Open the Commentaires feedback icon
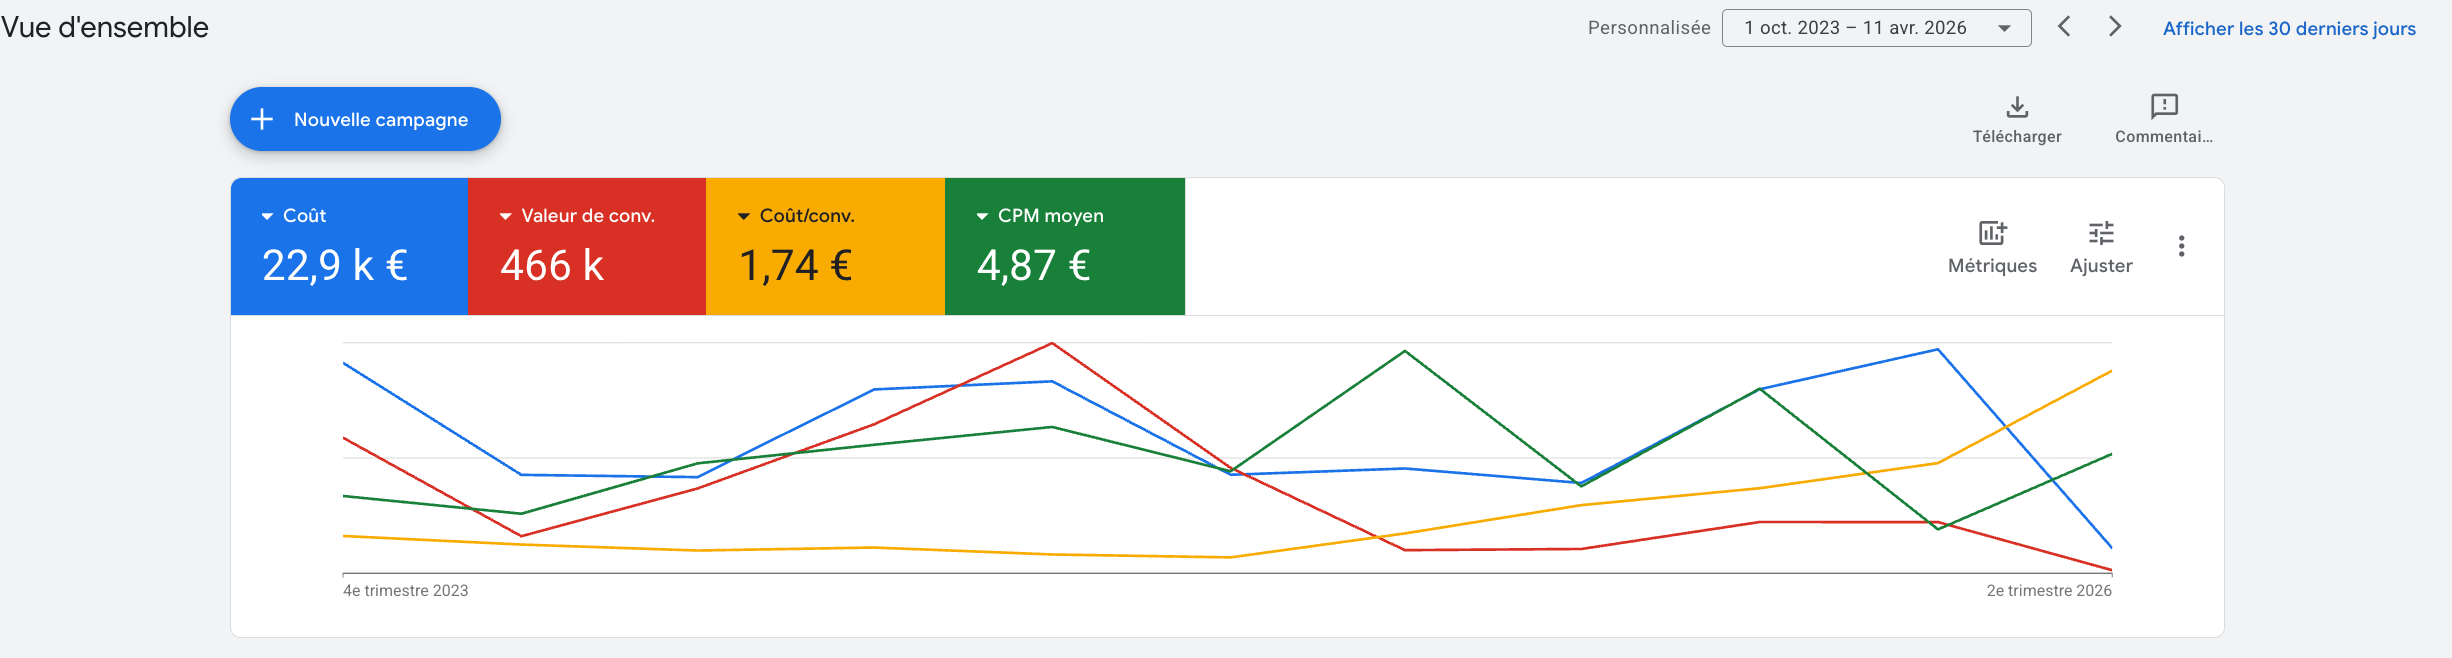This screenshot has width=2452, height=658. tap(2164, 107)
